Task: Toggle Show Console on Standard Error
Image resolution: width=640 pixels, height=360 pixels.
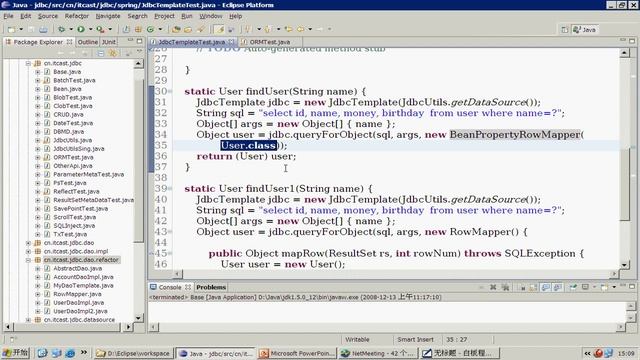Action: (557, 287)
